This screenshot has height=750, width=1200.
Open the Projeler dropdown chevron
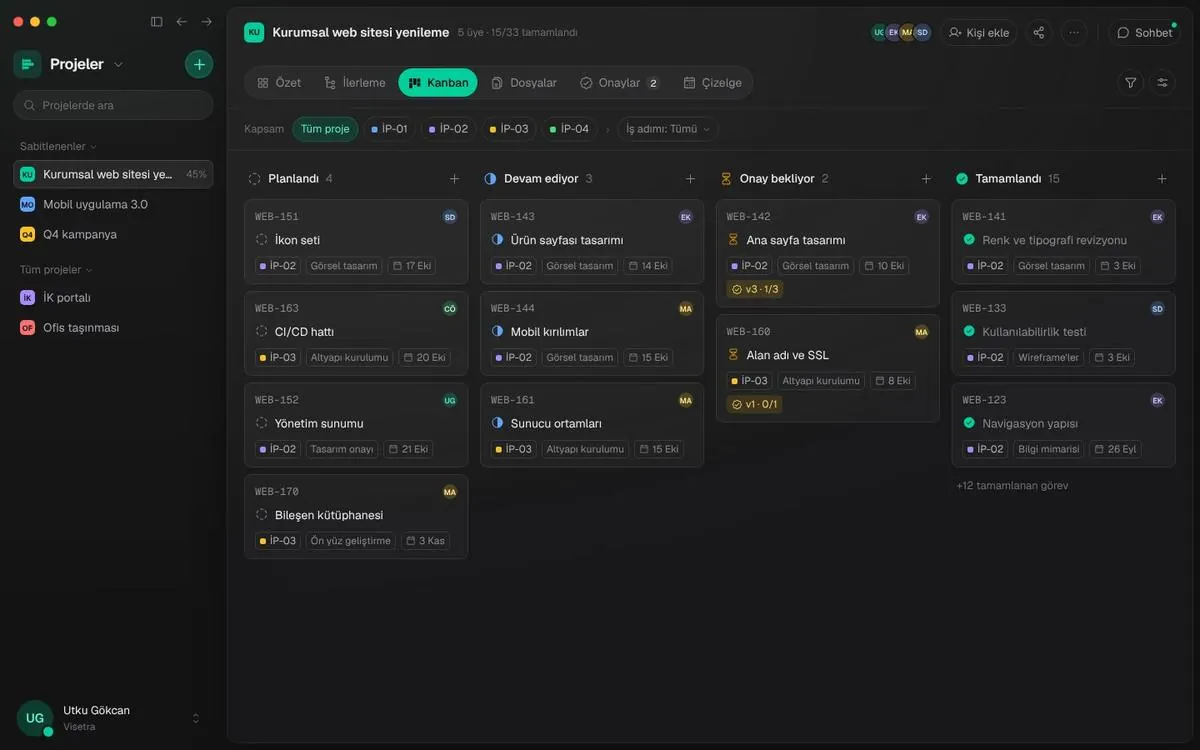[x=118, y=64]
